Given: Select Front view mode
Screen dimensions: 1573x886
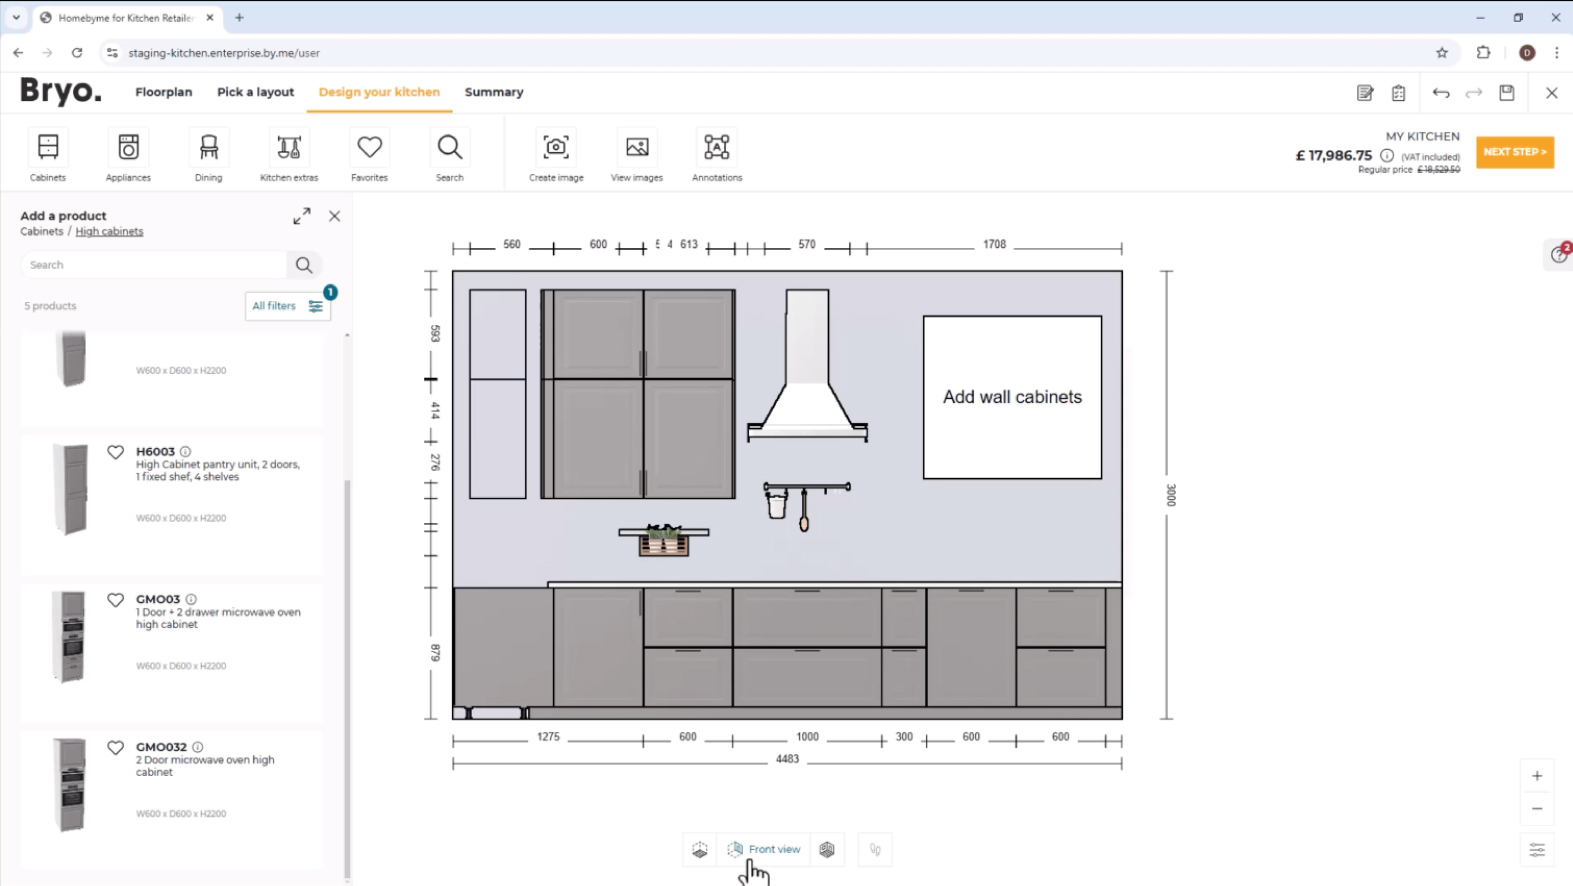Looking at the screenshot, I should pyautogui.click(x=764, y=850).
